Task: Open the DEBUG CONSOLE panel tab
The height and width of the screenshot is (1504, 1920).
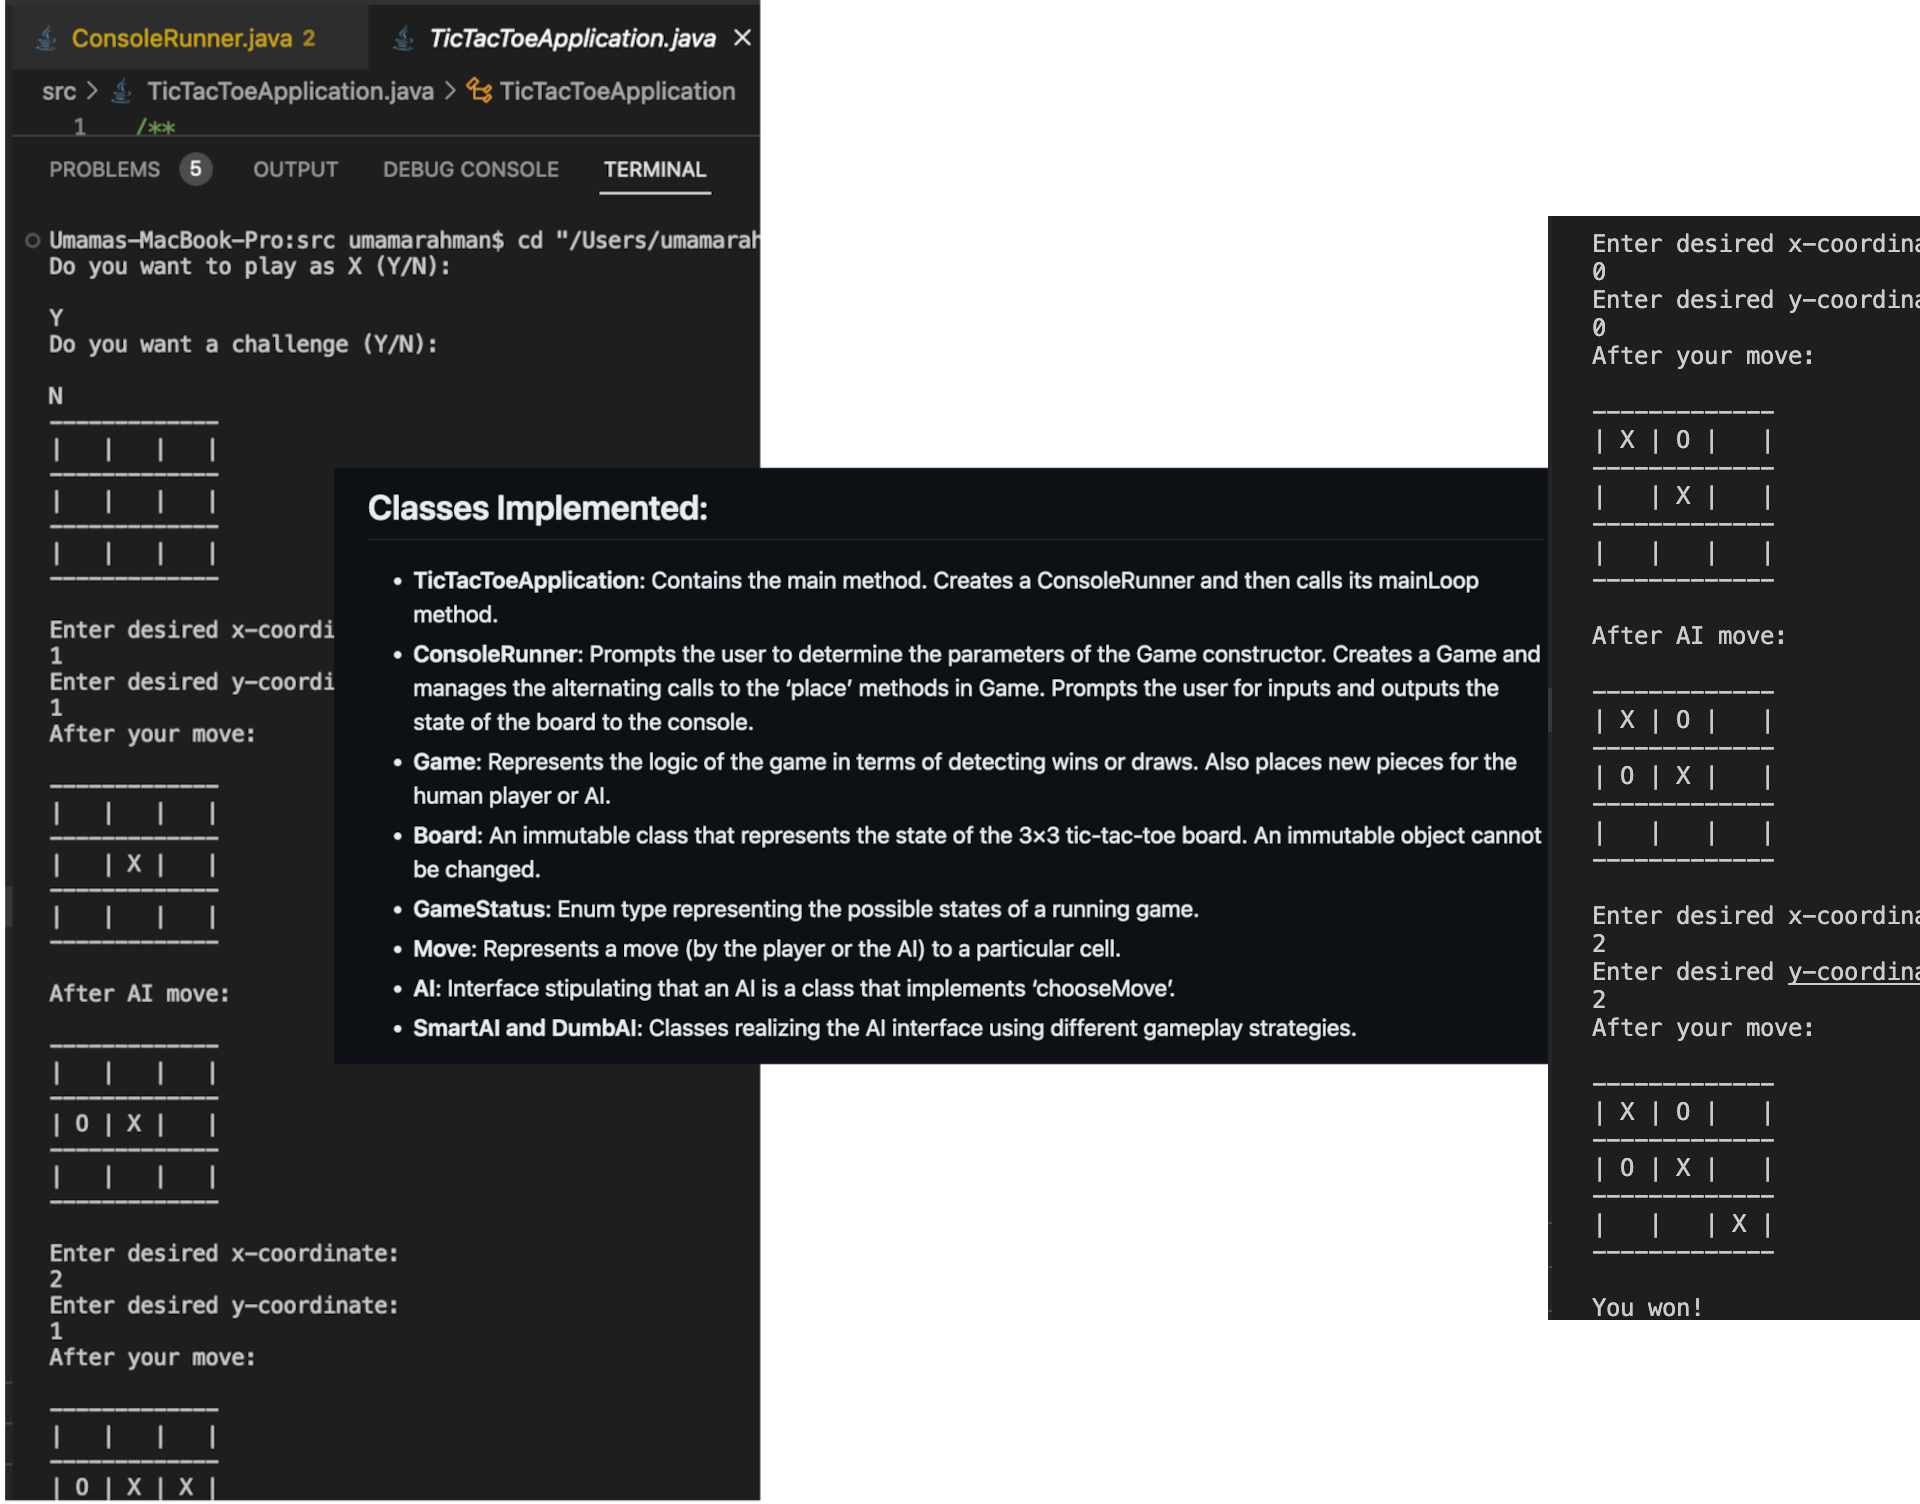Action: coord(470,169)
